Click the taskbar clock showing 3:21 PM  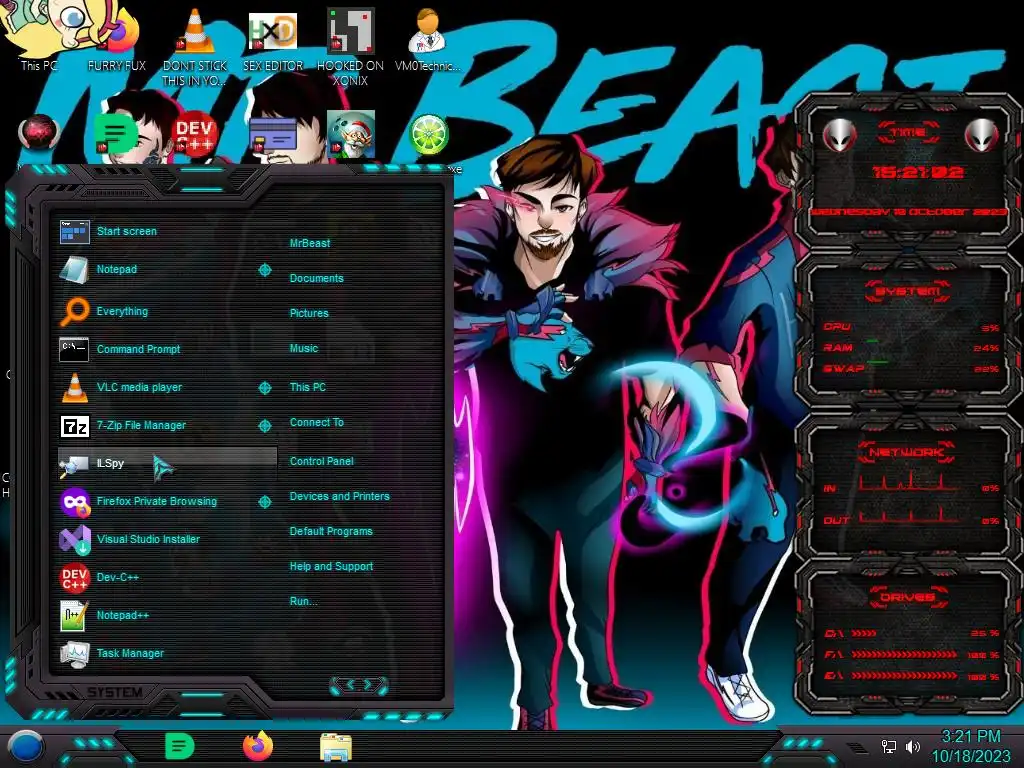[x=971, y=737]
